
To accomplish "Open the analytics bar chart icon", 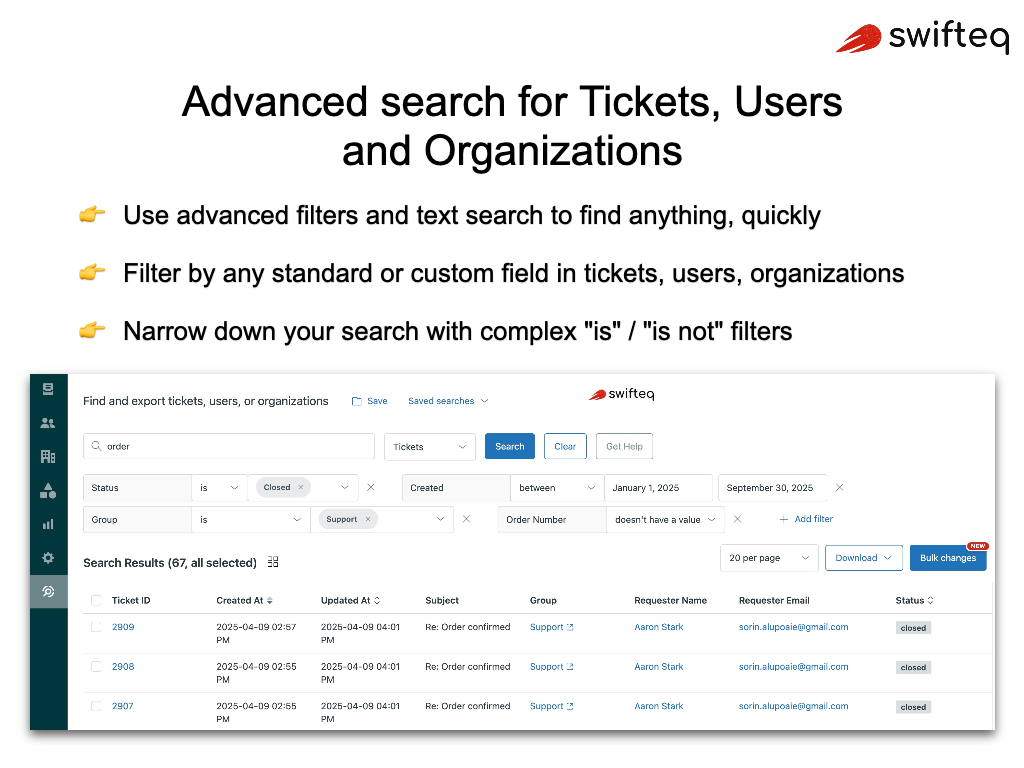I will click(48, 523).
